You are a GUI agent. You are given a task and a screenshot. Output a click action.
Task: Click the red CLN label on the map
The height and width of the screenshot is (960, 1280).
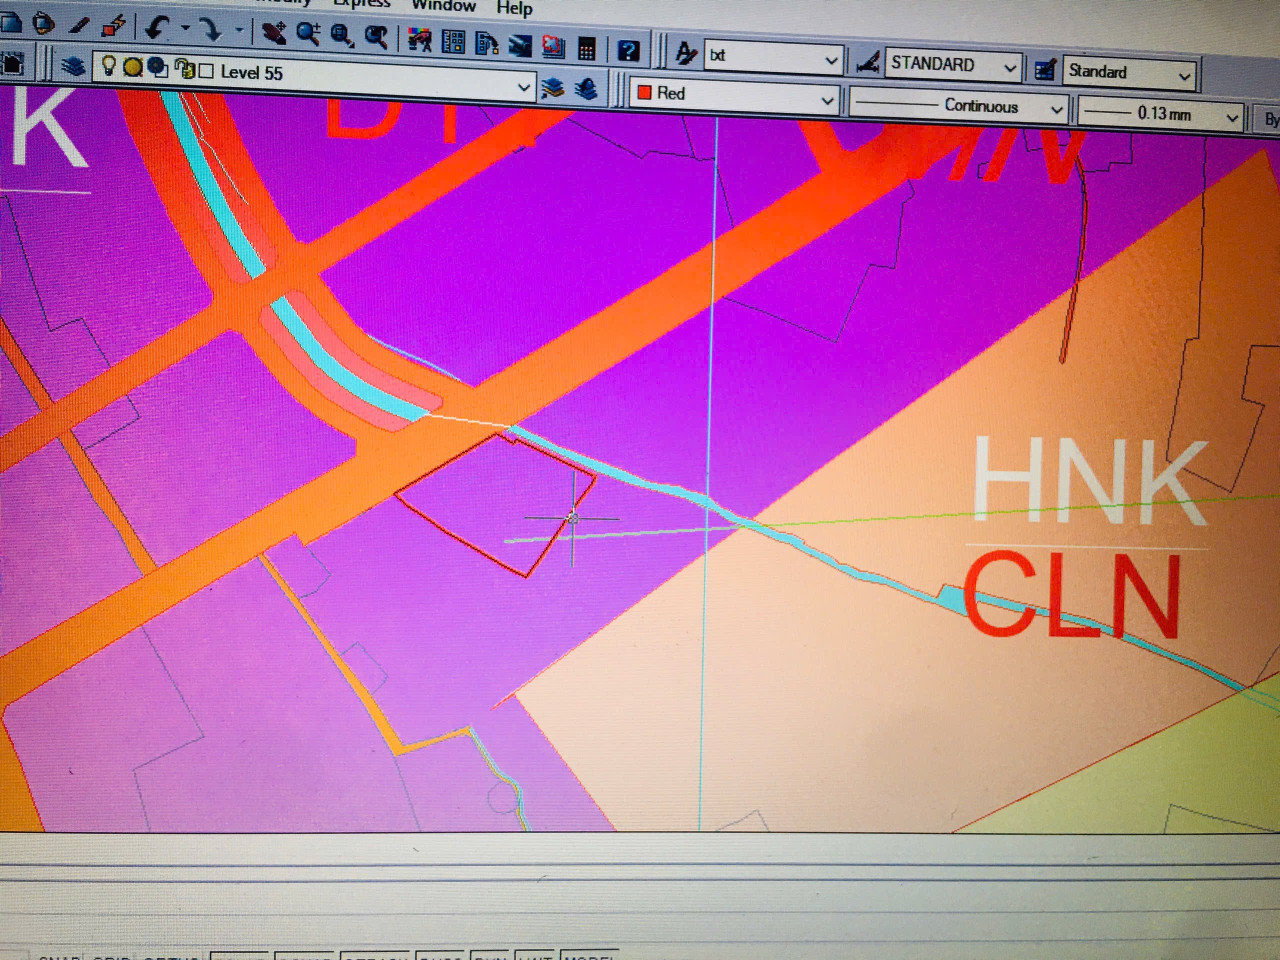coord(1072,594)
